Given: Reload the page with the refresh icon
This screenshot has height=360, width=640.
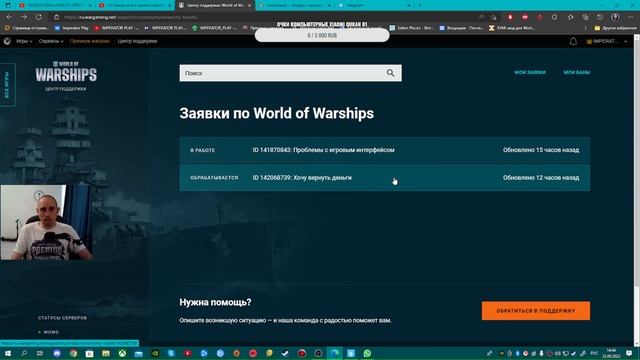Looking at the screenshot, I should pos(38,17).
